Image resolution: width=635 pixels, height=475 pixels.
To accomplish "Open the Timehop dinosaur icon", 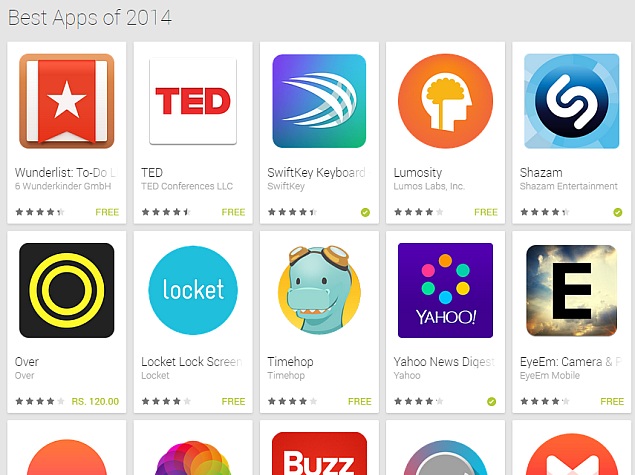I will pyautogui.click(x=319, y=290).
